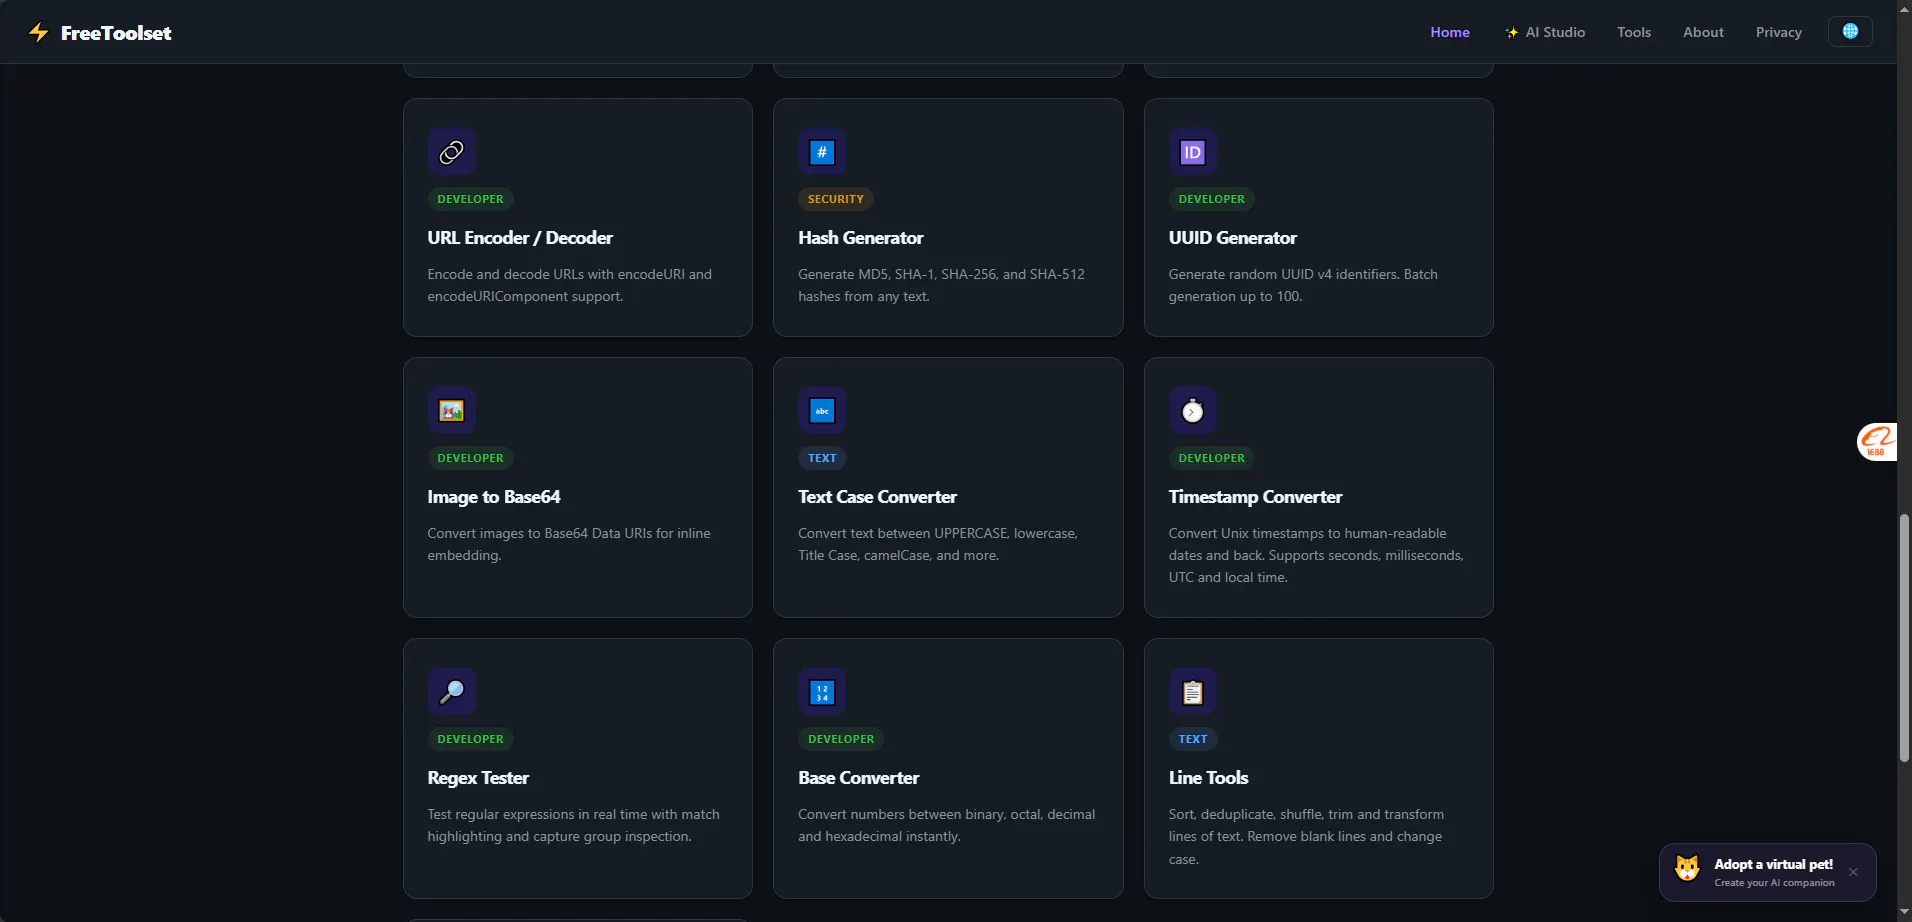The image size is (1912, 922).
Task: Click the Line Tools sort deduplicate description
Action: pos(1306,837)
